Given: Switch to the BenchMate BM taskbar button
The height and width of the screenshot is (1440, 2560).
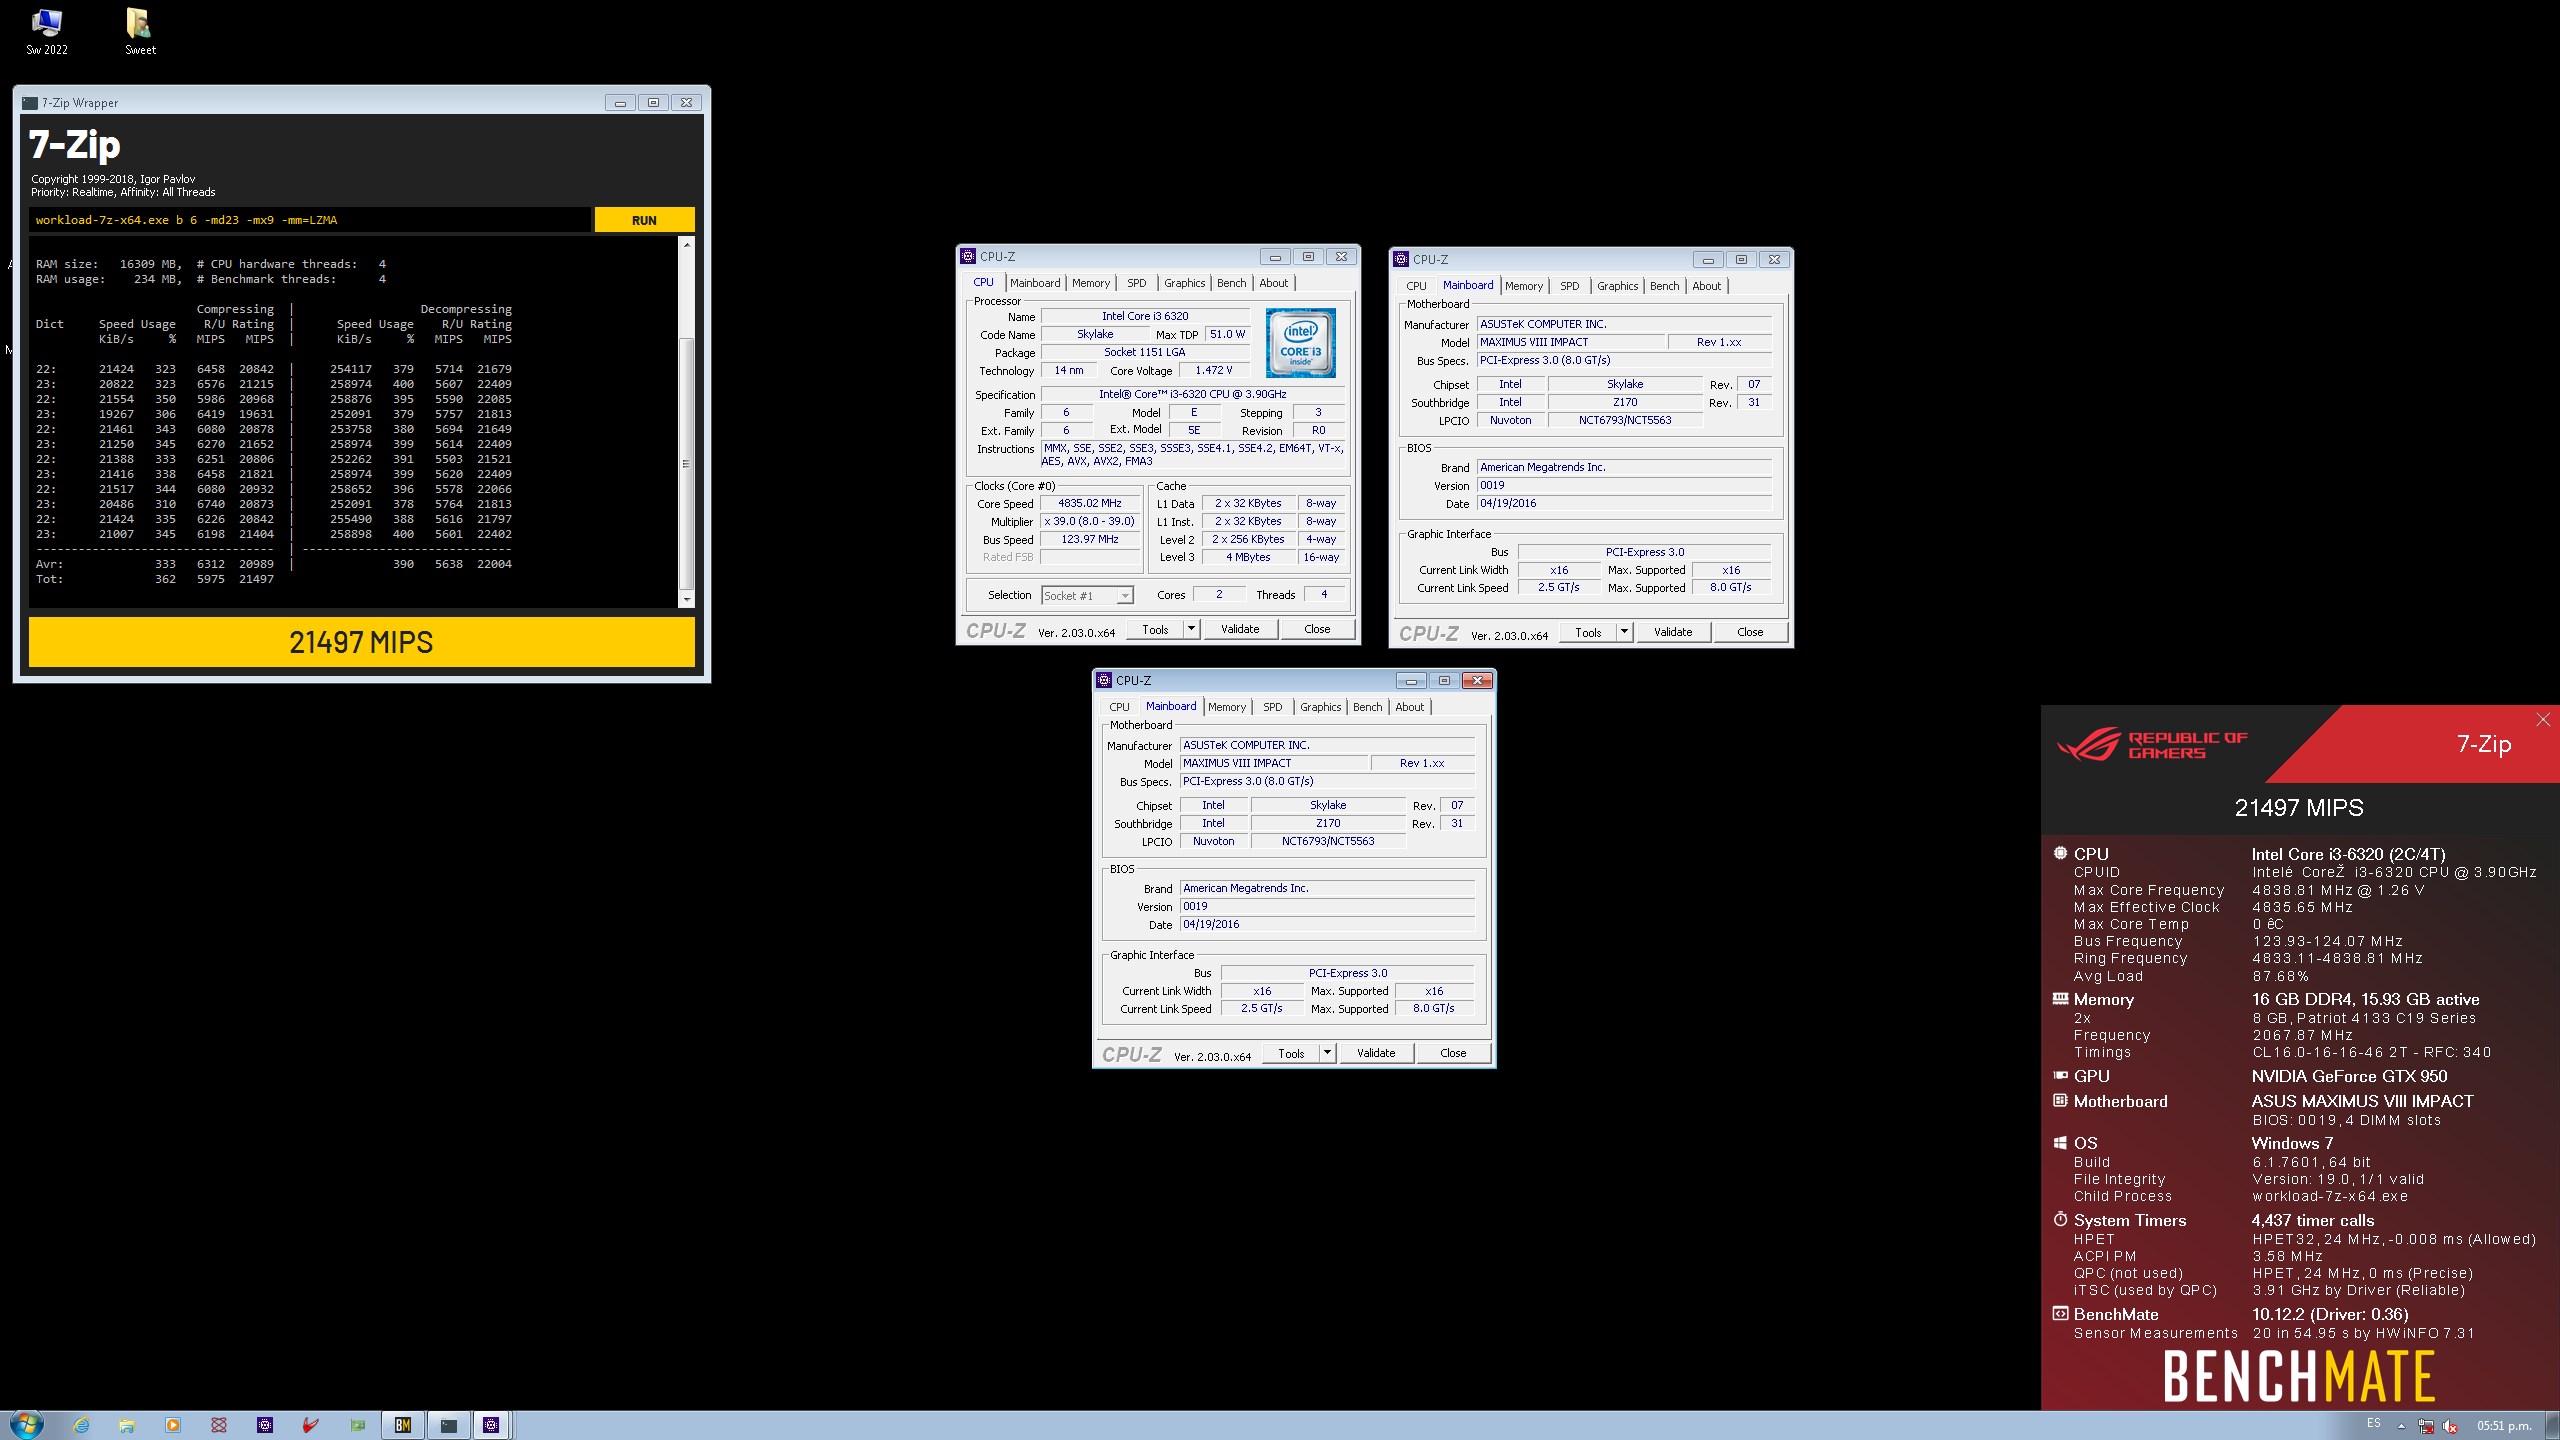Looking at the screenshot, I should 403,1425.
